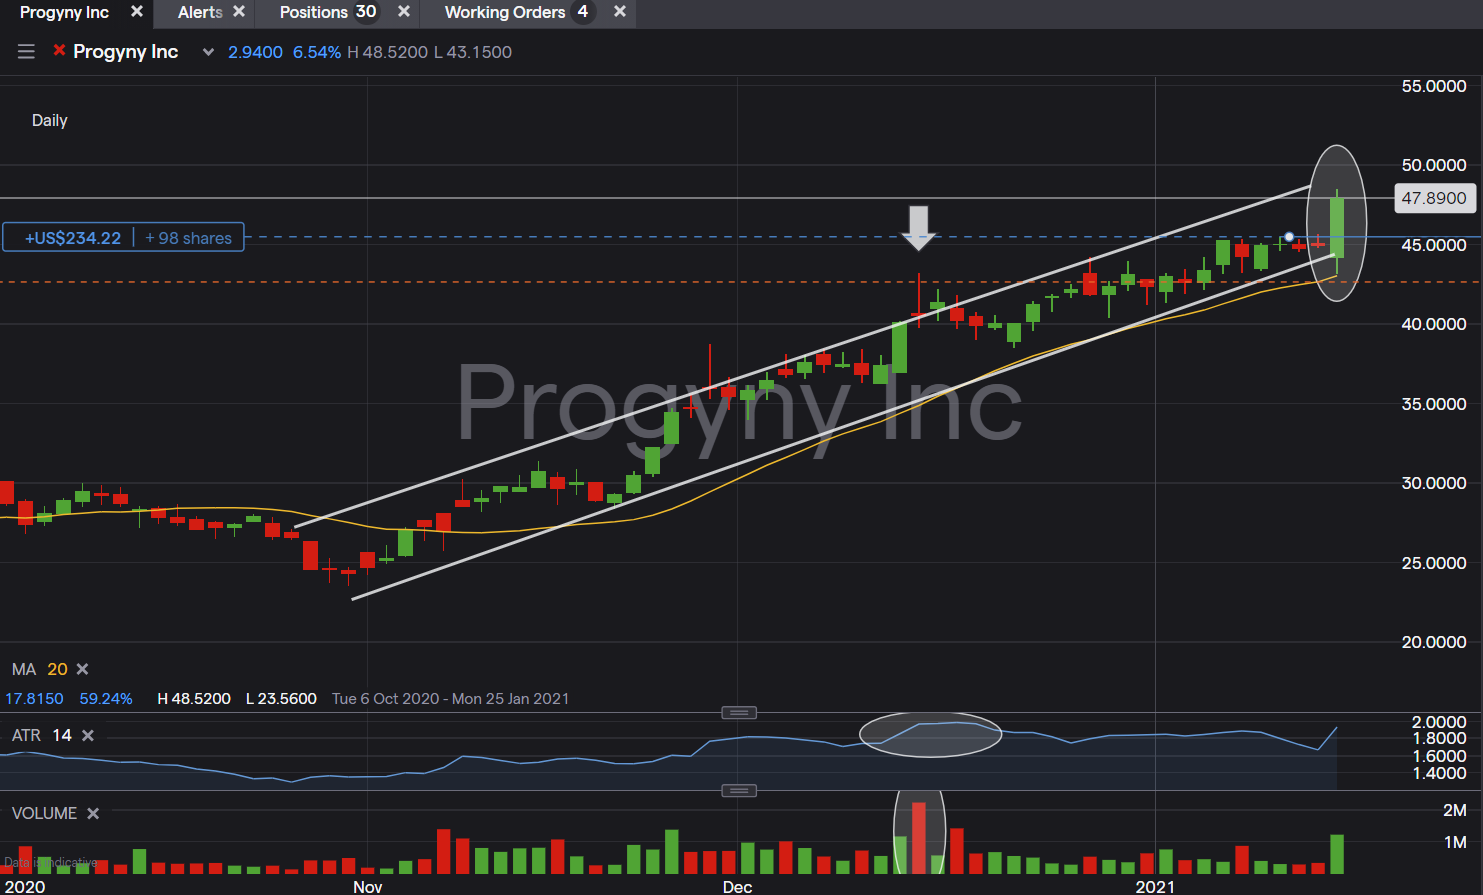Open MA 20 indicator settings
Screen dimensions: 1483x895
click(40, 669)
